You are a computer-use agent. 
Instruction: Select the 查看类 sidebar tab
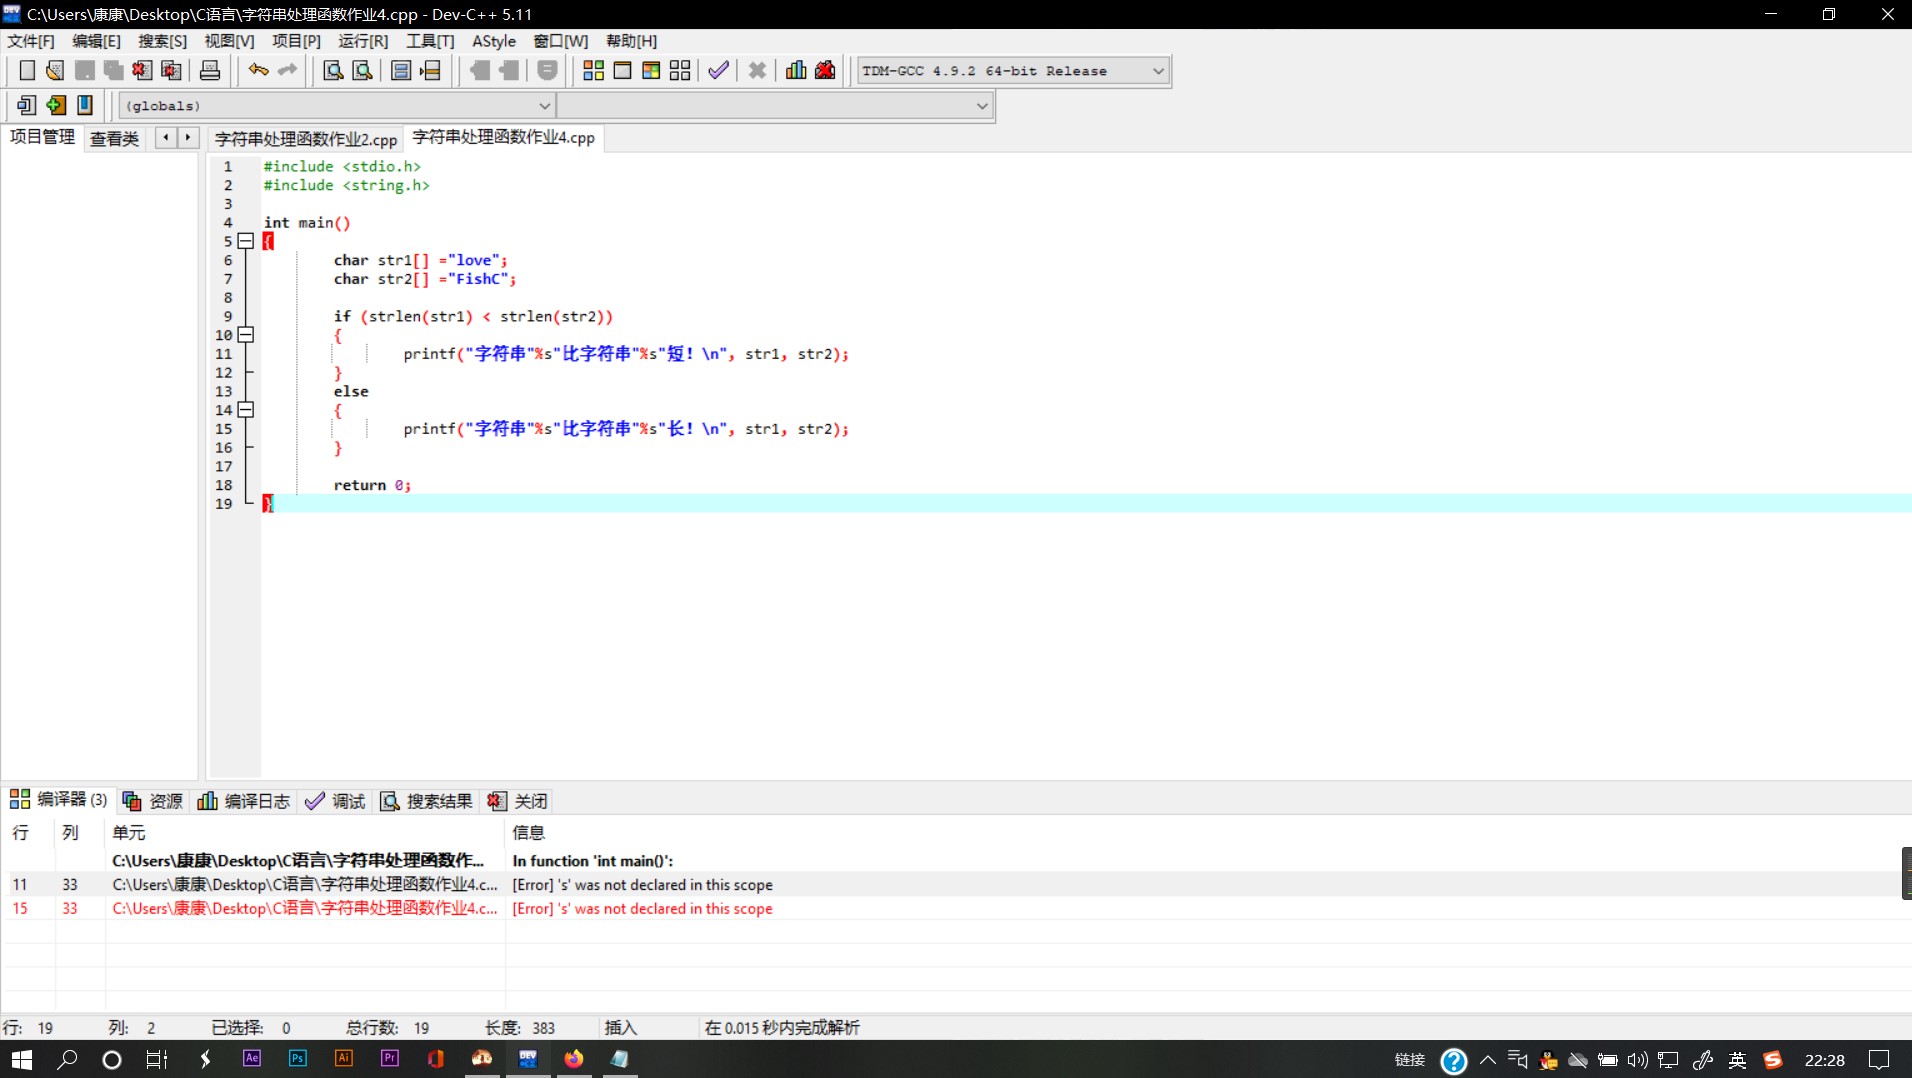pos(114,139)
